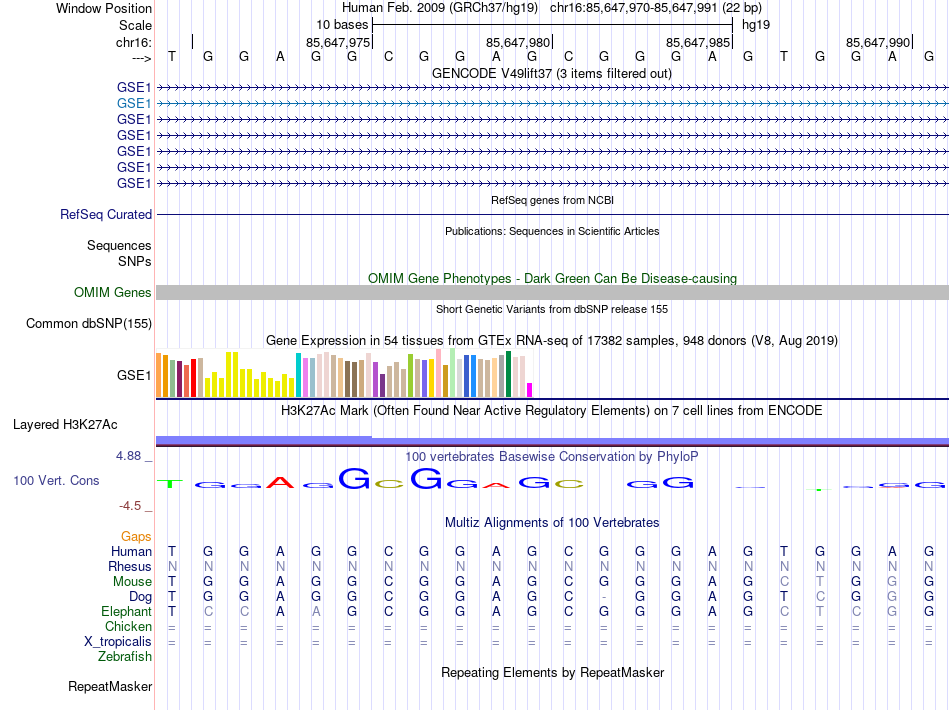Click the 10 bases scale bar
Screen dimensions: 950x710
tap(552, 23)
